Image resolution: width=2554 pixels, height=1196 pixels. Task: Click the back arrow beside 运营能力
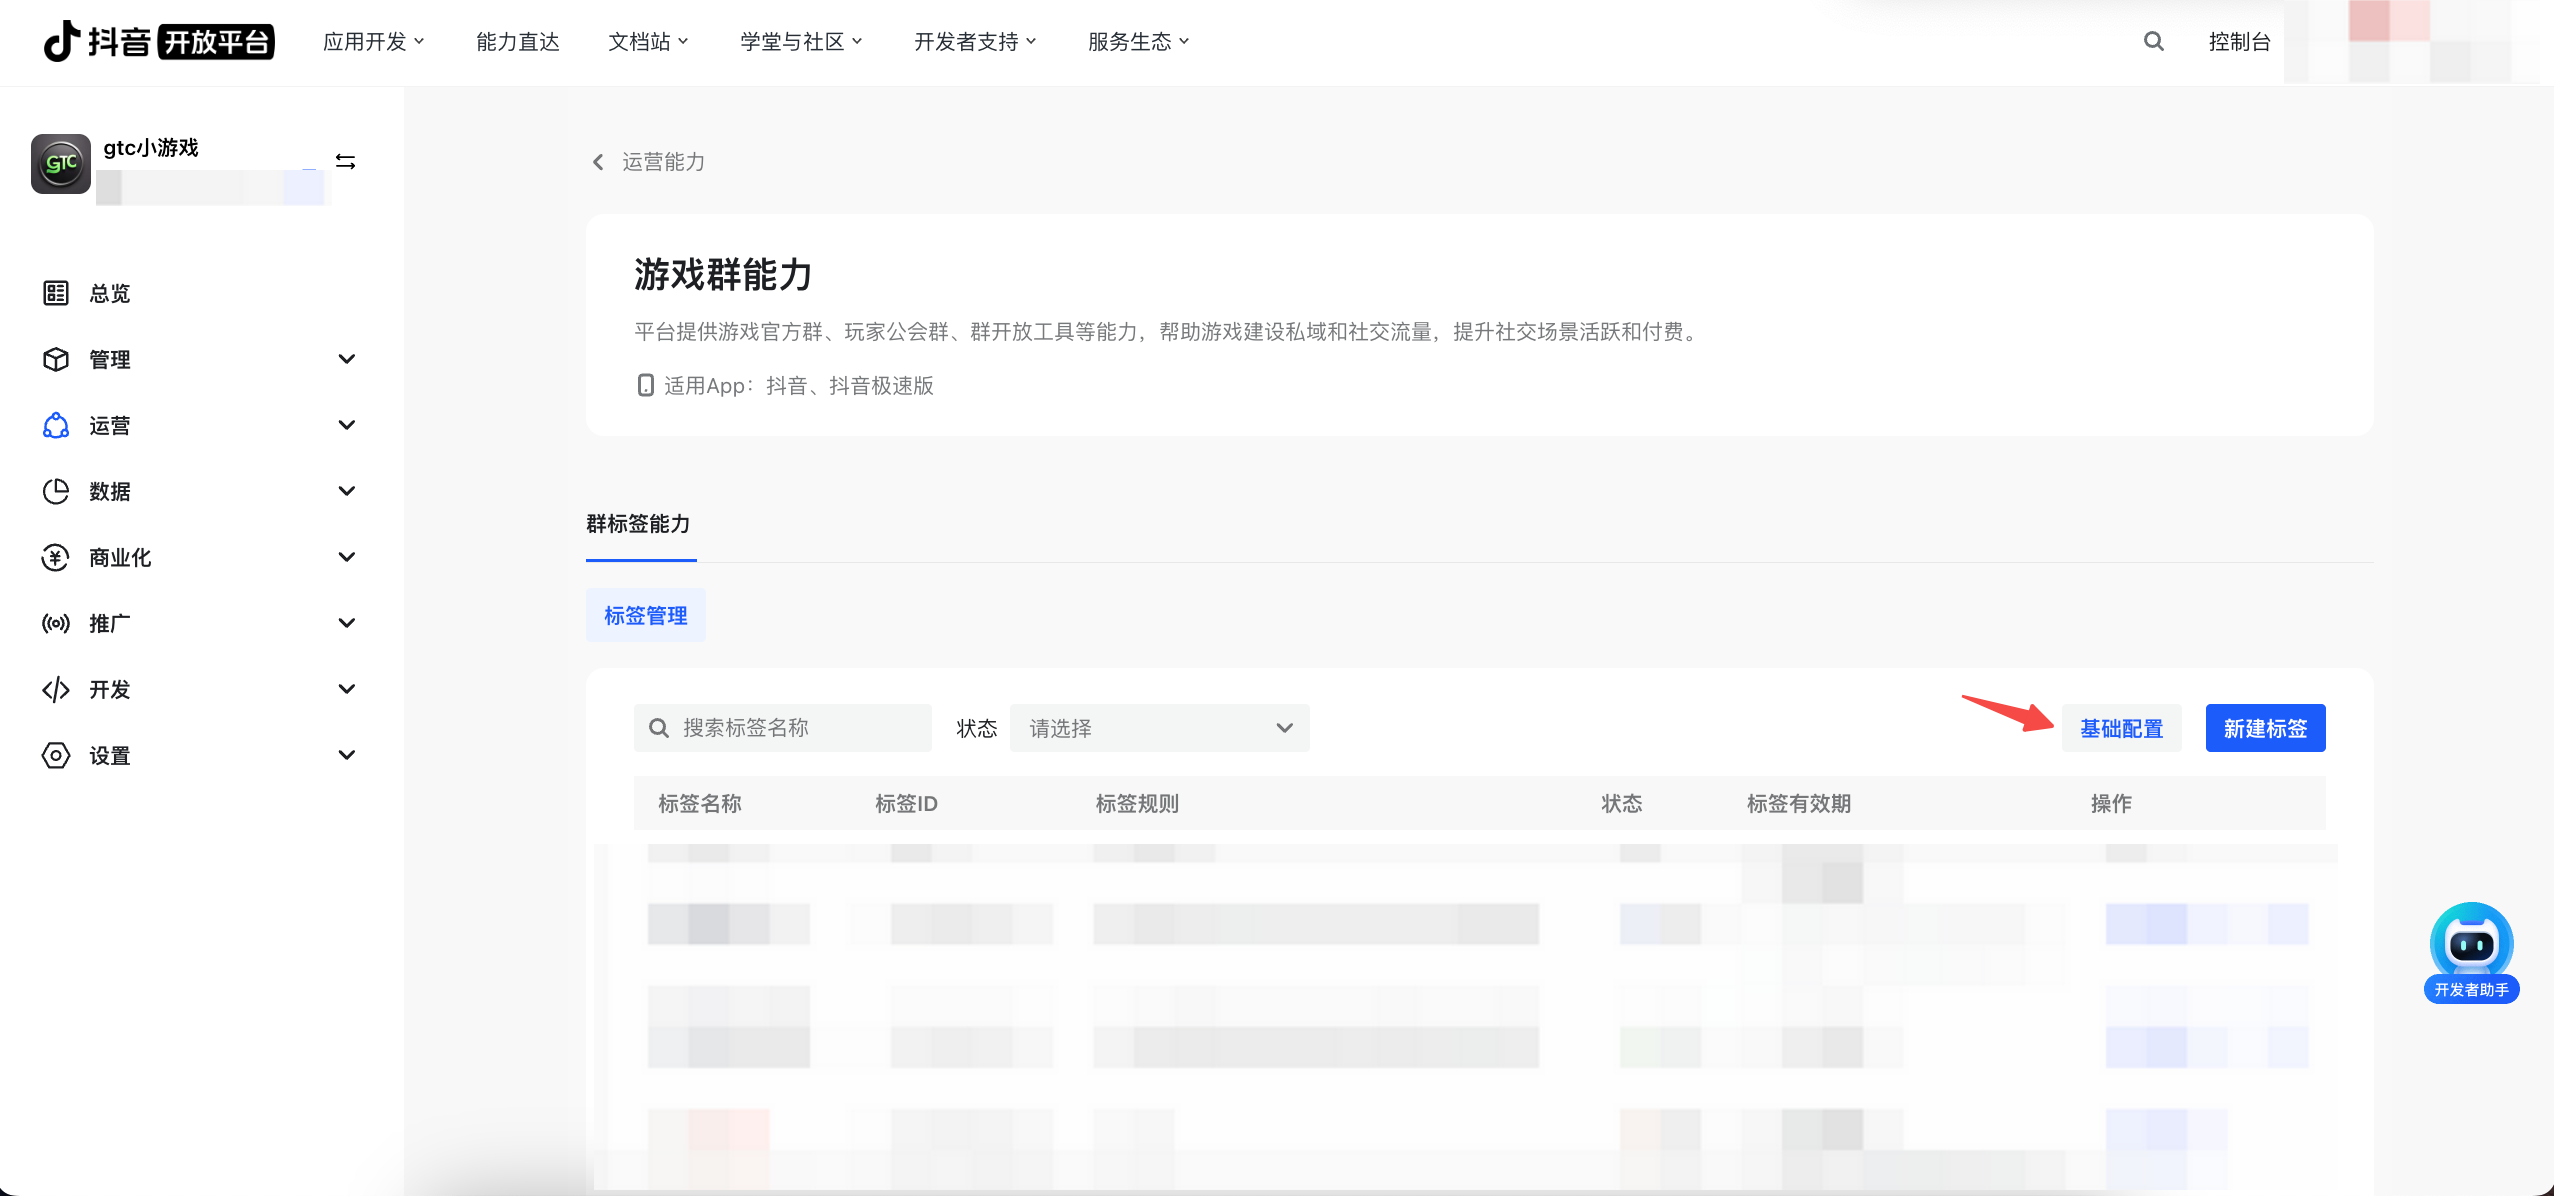598,162
